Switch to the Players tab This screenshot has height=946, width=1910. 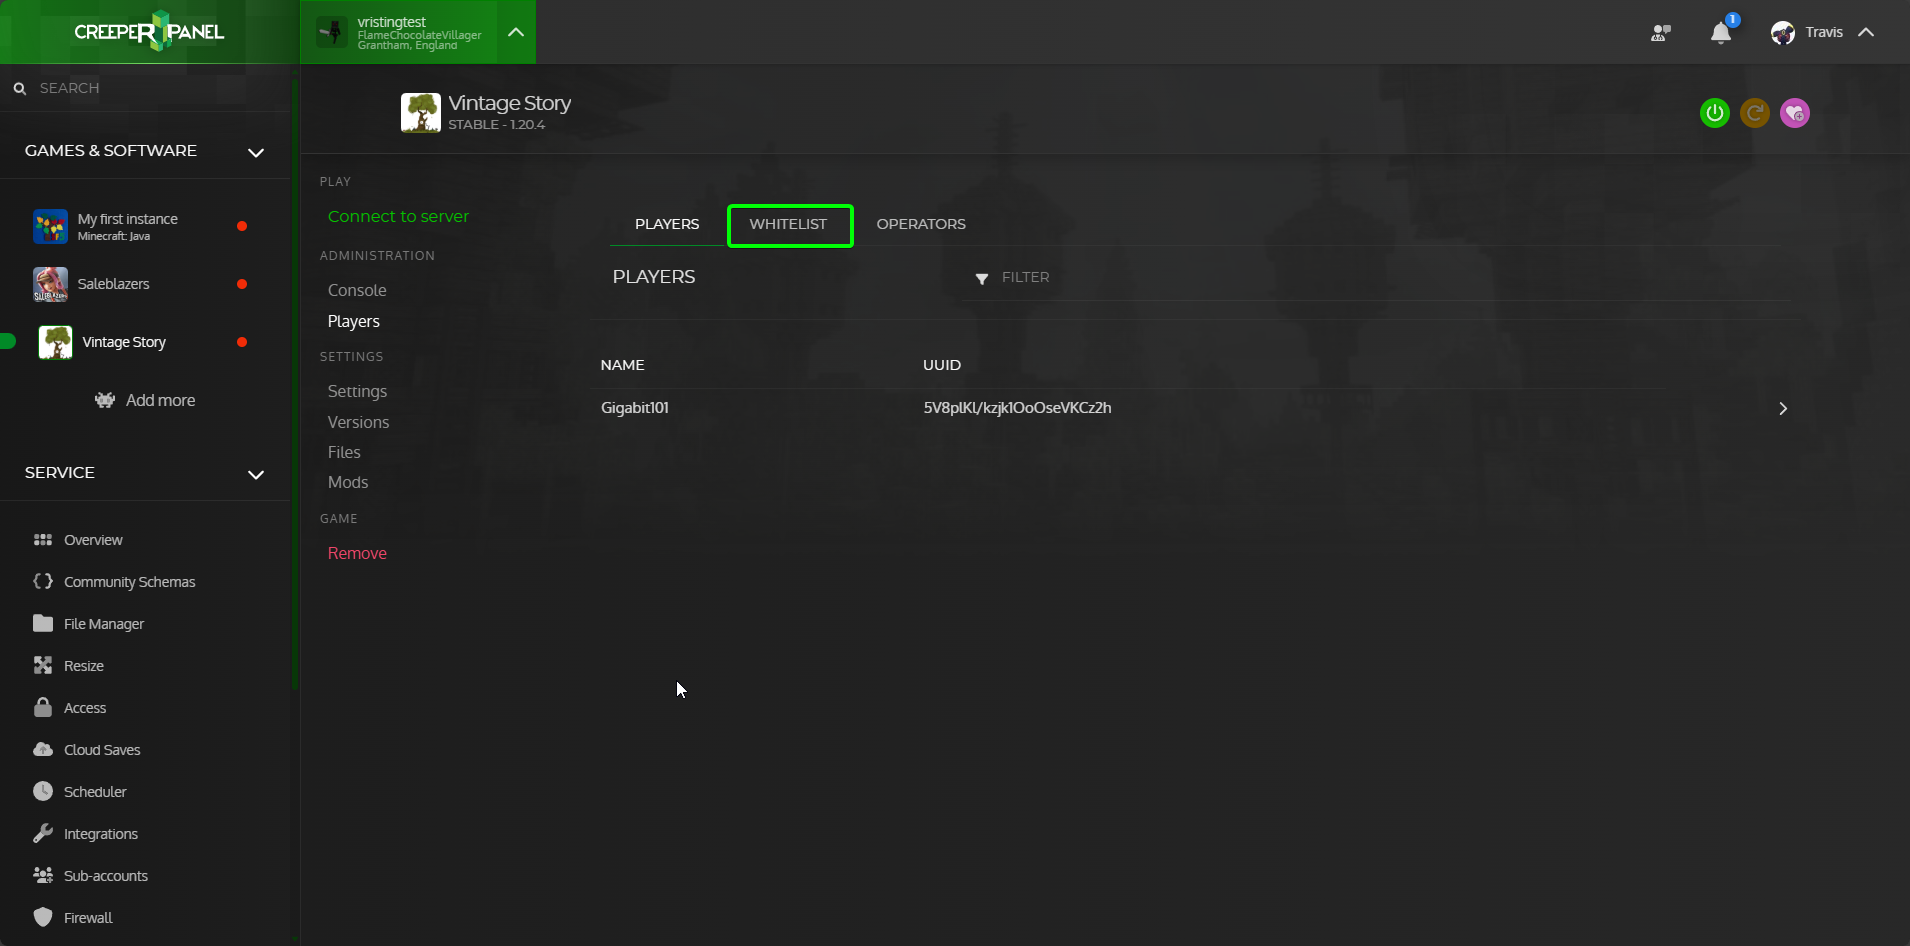pyautogui.click(x=667, y=224)
